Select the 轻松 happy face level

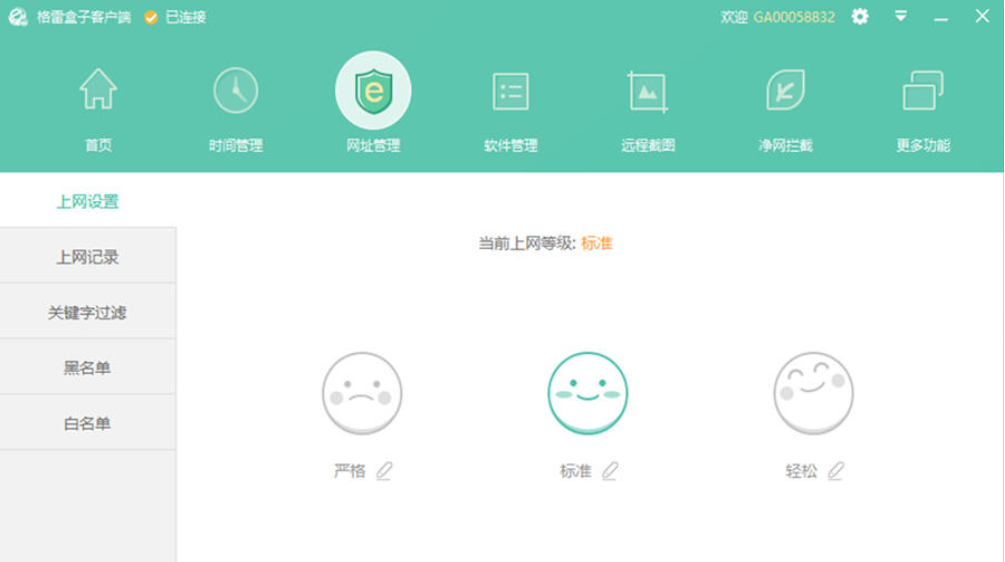pos(813,393)
